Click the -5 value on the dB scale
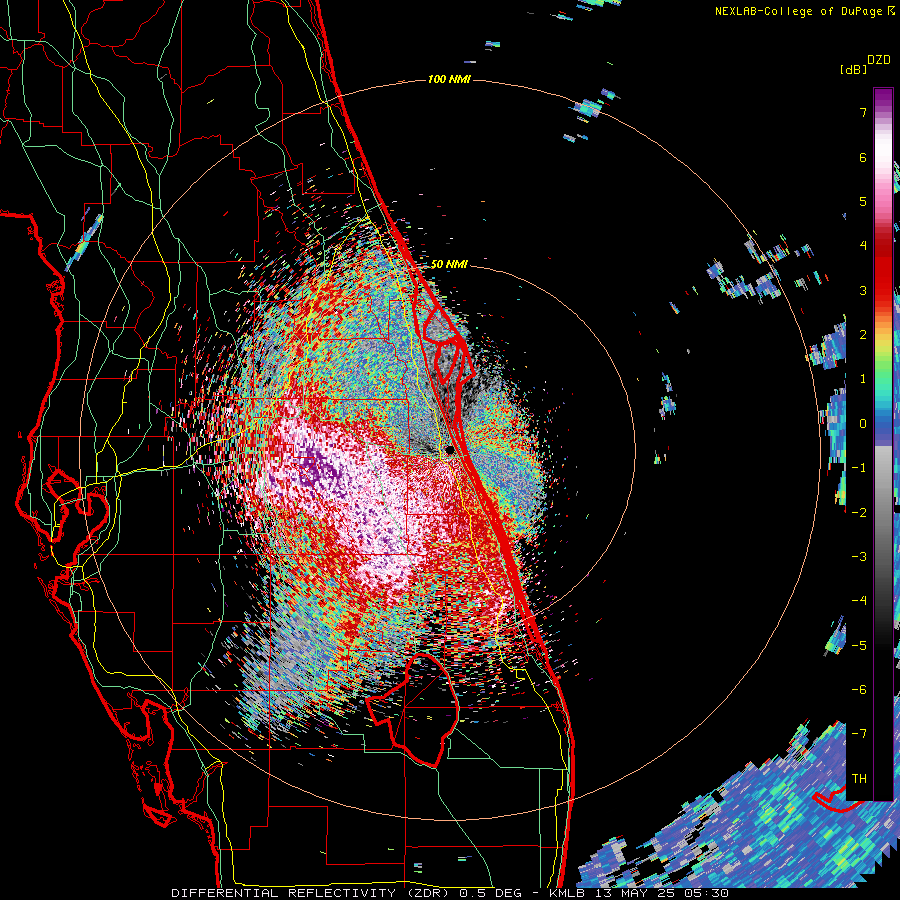900x900 pixels. (x=859, y=646)
